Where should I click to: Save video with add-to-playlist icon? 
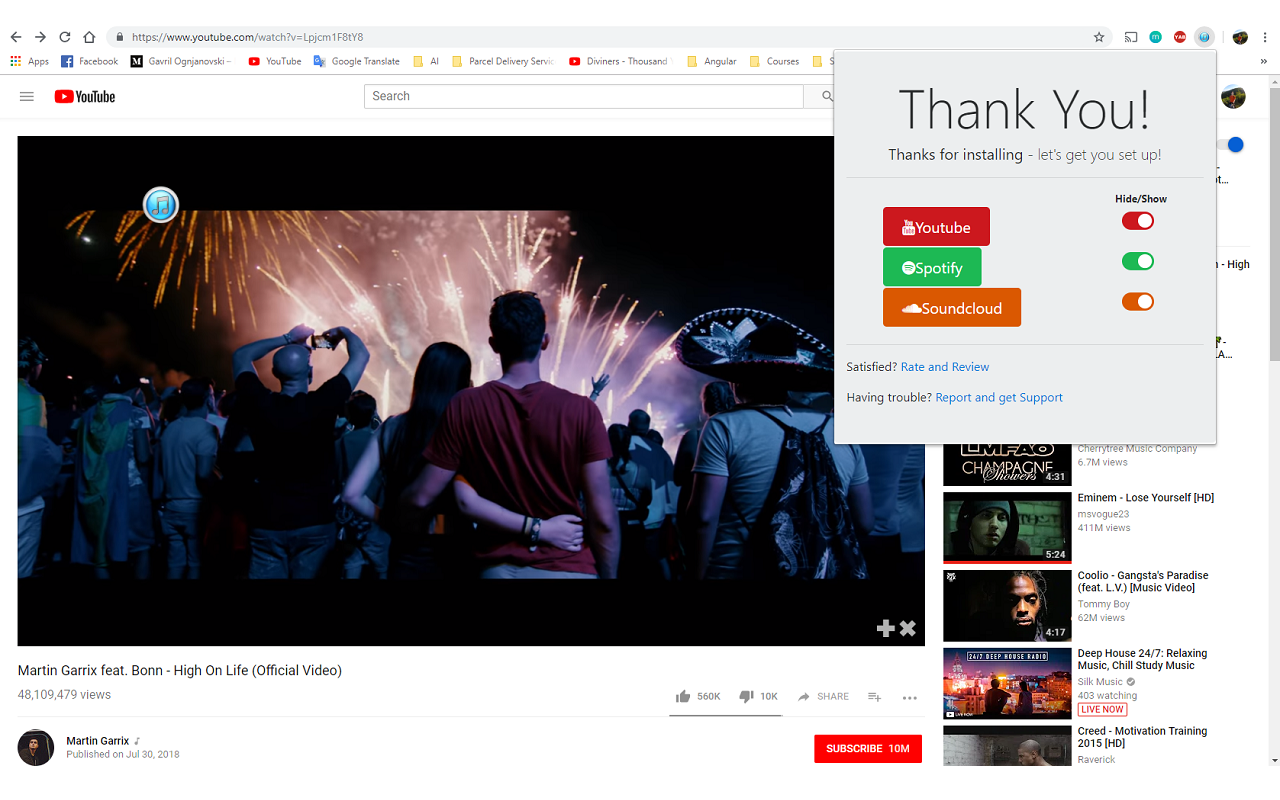(874, 697)
